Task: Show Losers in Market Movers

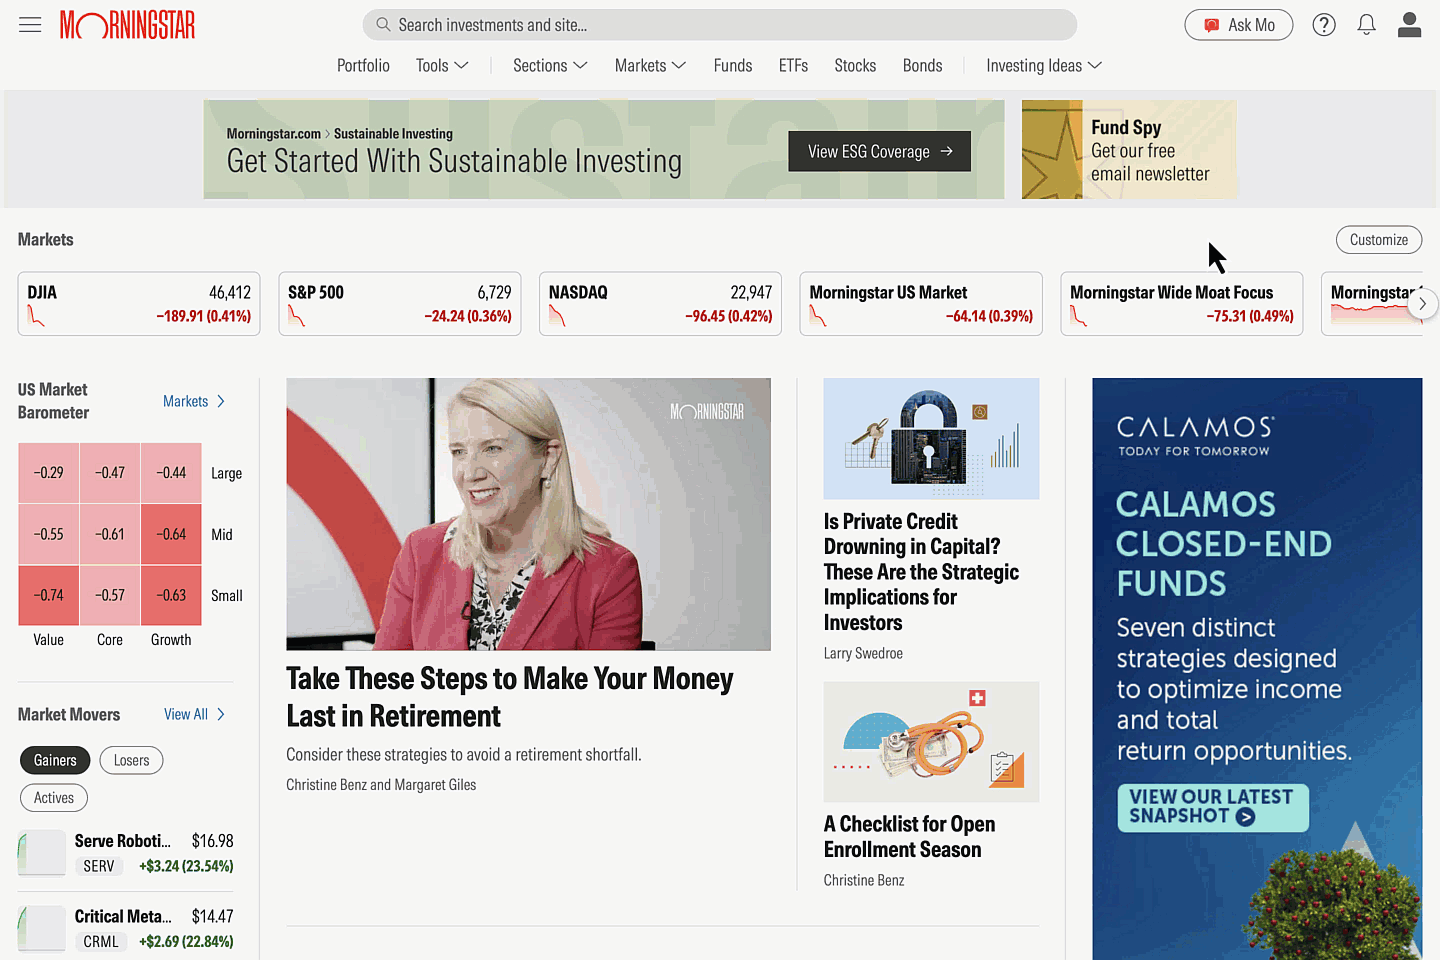Action: [x=131, y=760]
